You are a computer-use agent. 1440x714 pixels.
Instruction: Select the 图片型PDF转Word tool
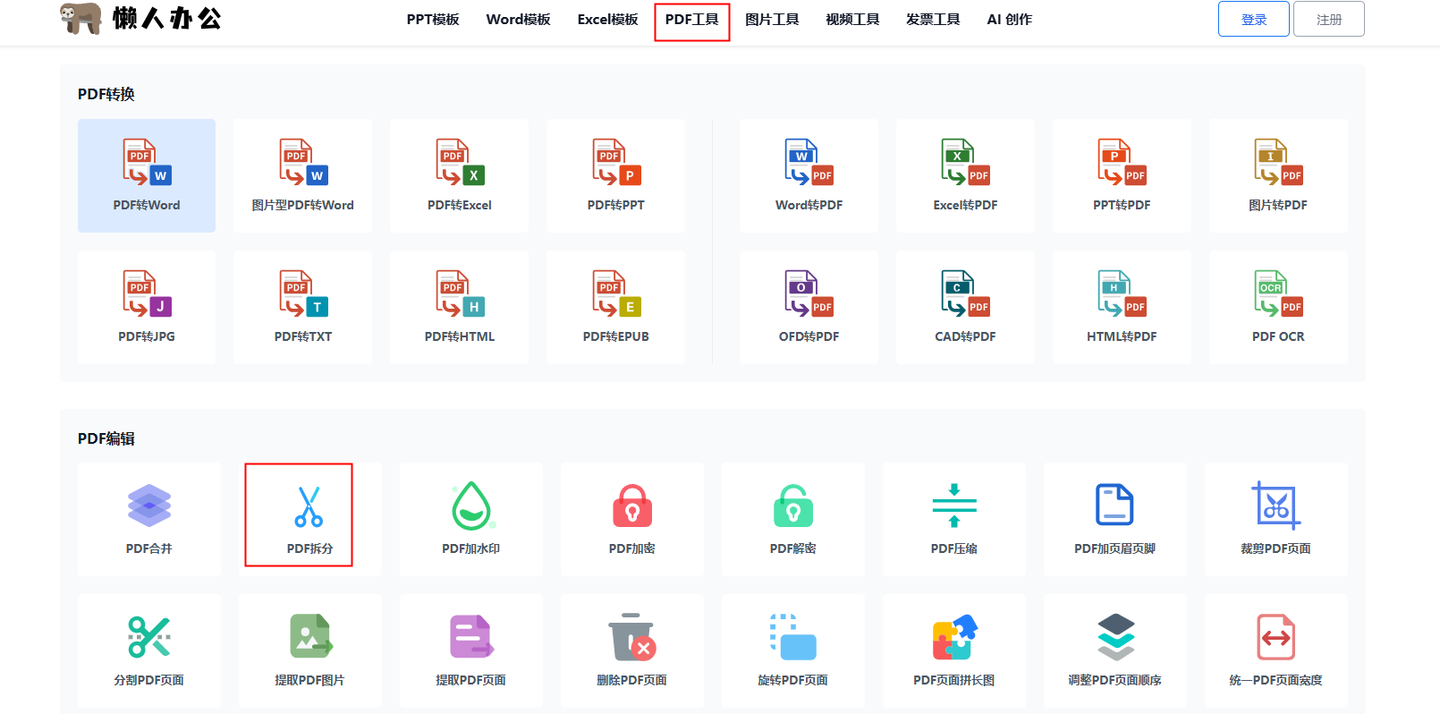click(303, 176)
